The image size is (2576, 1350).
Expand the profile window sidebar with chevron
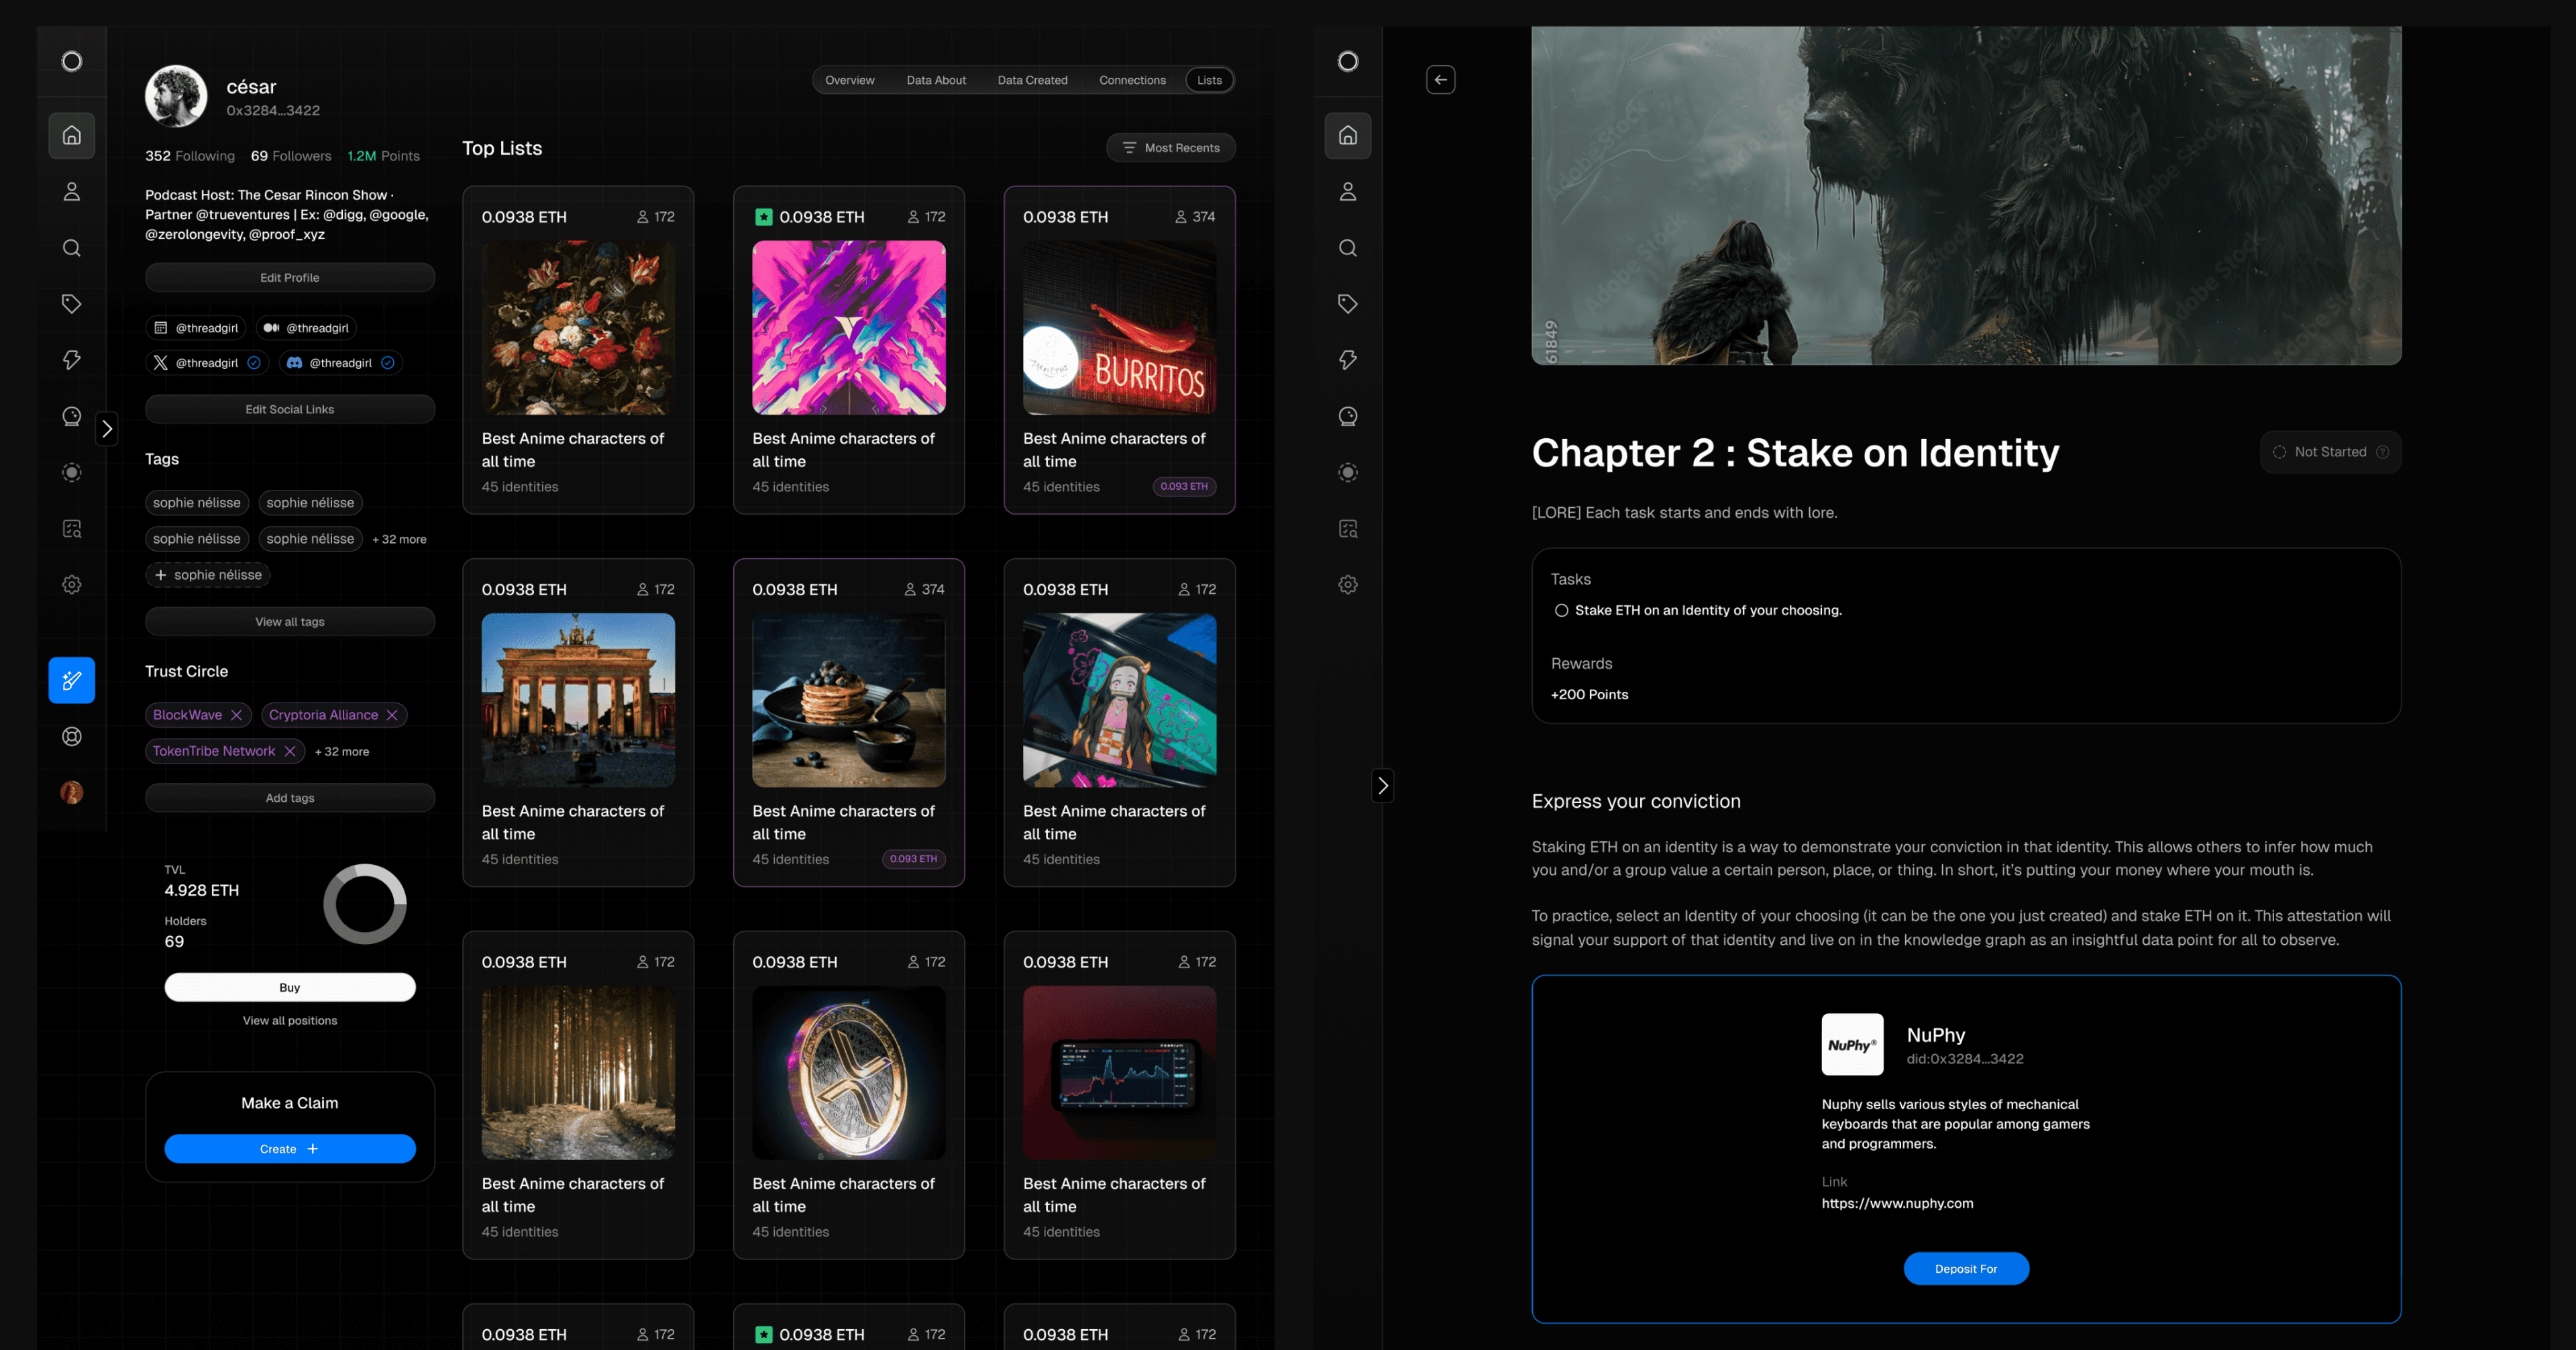[107, 429]
